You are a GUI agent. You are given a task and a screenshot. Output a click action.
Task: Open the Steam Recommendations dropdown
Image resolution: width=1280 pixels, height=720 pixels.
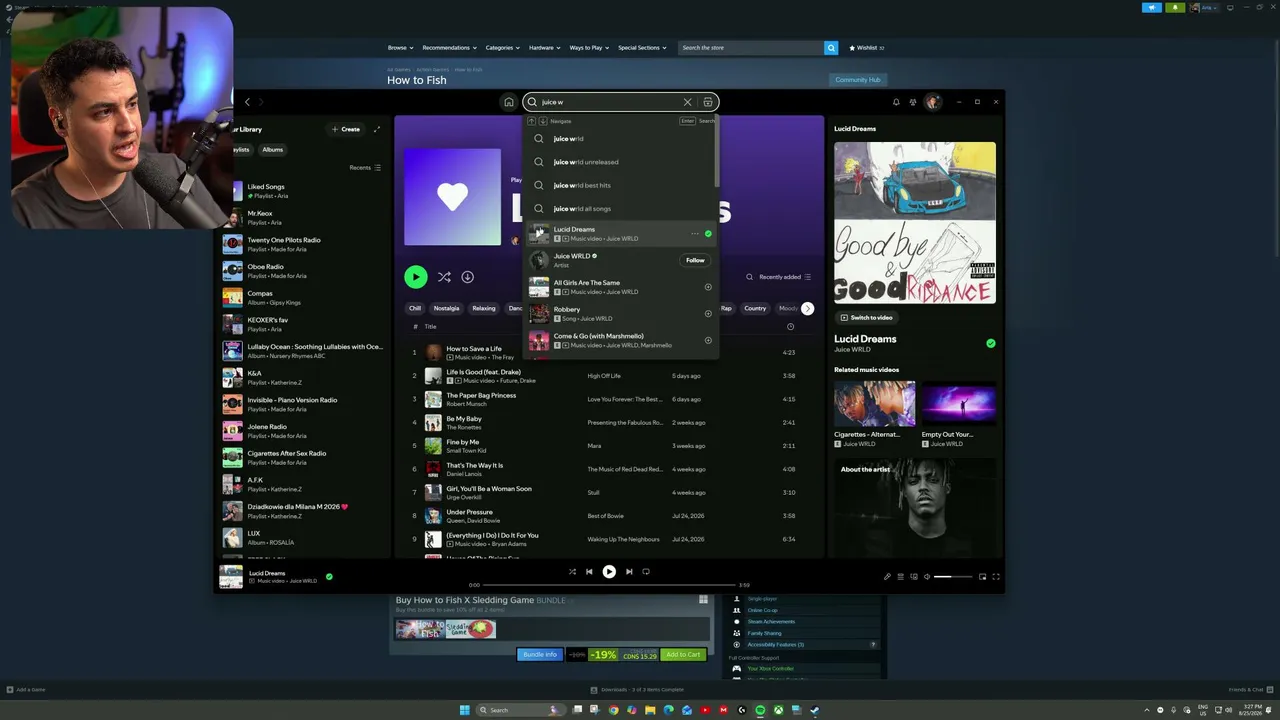pos(448,48)
